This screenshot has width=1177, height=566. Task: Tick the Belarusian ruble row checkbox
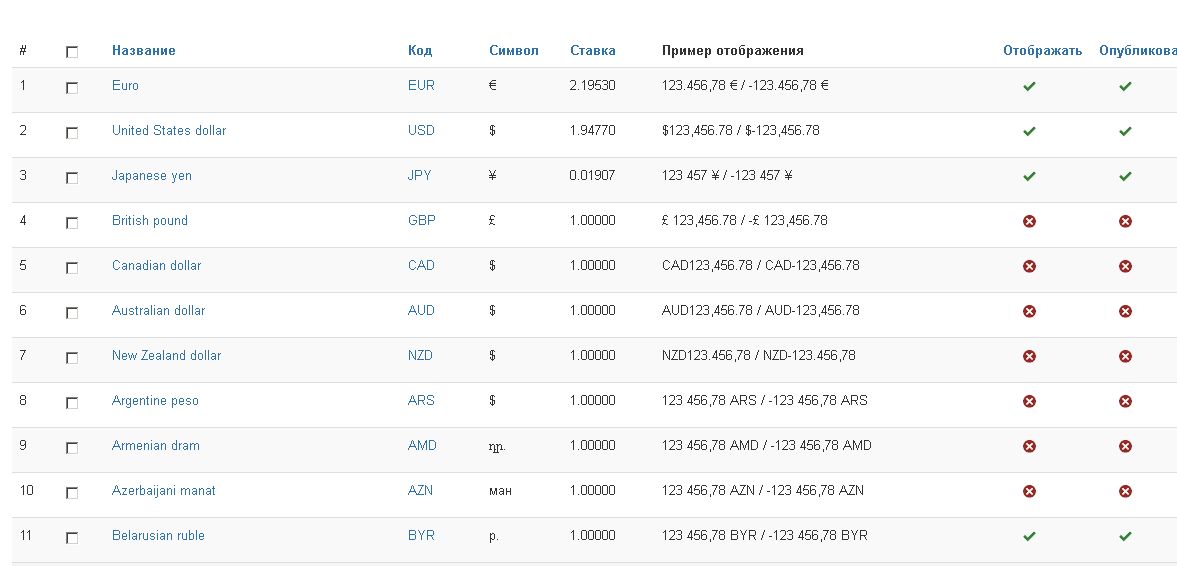[72, 538]
